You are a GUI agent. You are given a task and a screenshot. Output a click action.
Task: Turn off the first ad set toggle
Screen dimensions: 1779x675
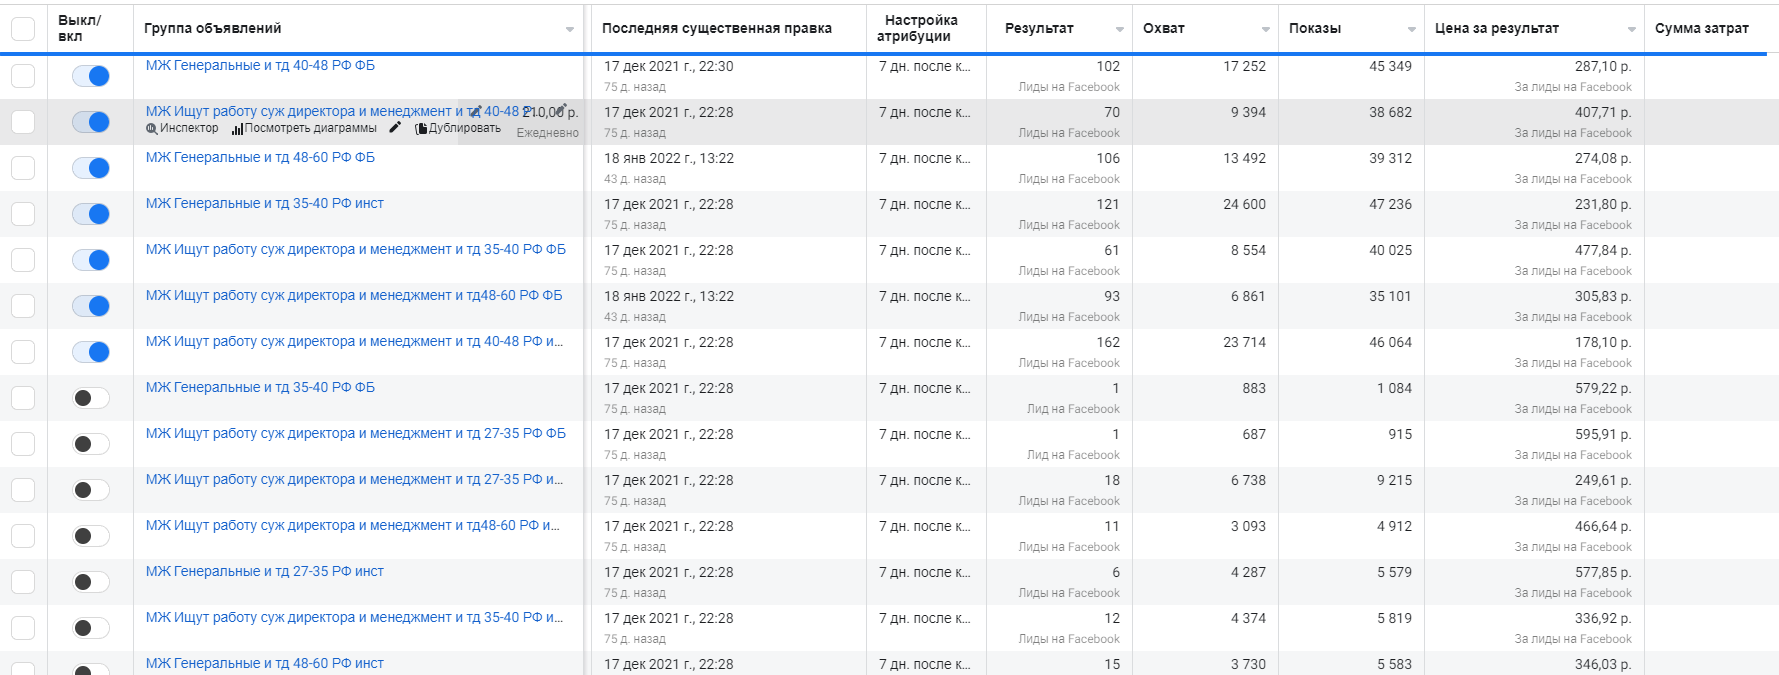click(91, 76)
